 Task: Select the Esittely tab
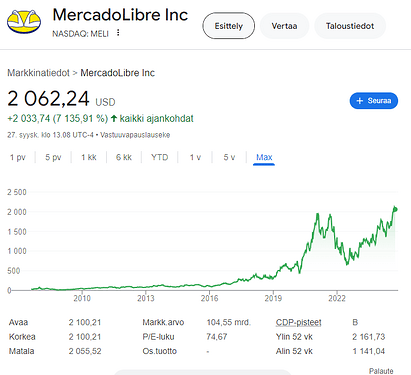229,26
